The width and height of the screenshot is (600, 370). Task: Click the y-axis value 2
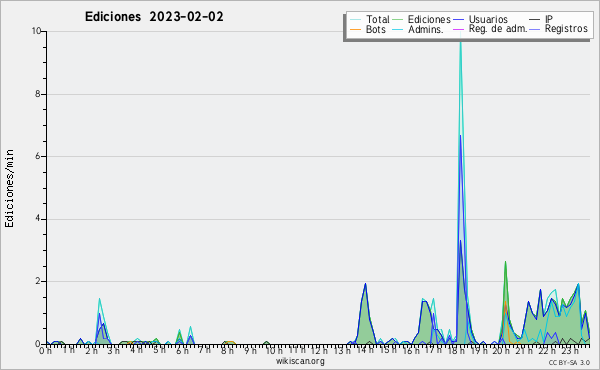tap(38, 281)
